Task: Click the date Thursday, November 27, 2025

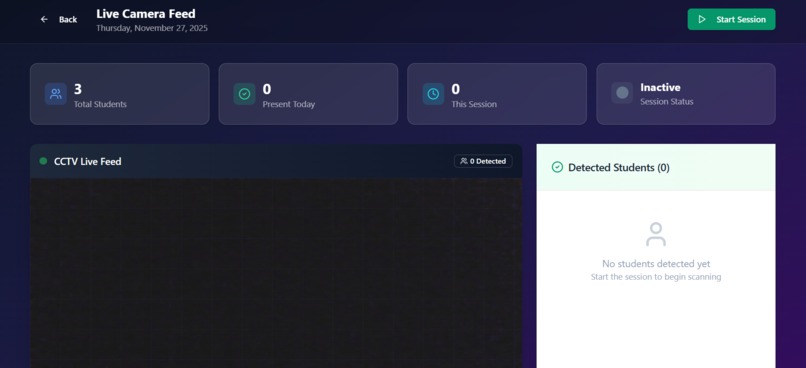Action: pos(152,28)
